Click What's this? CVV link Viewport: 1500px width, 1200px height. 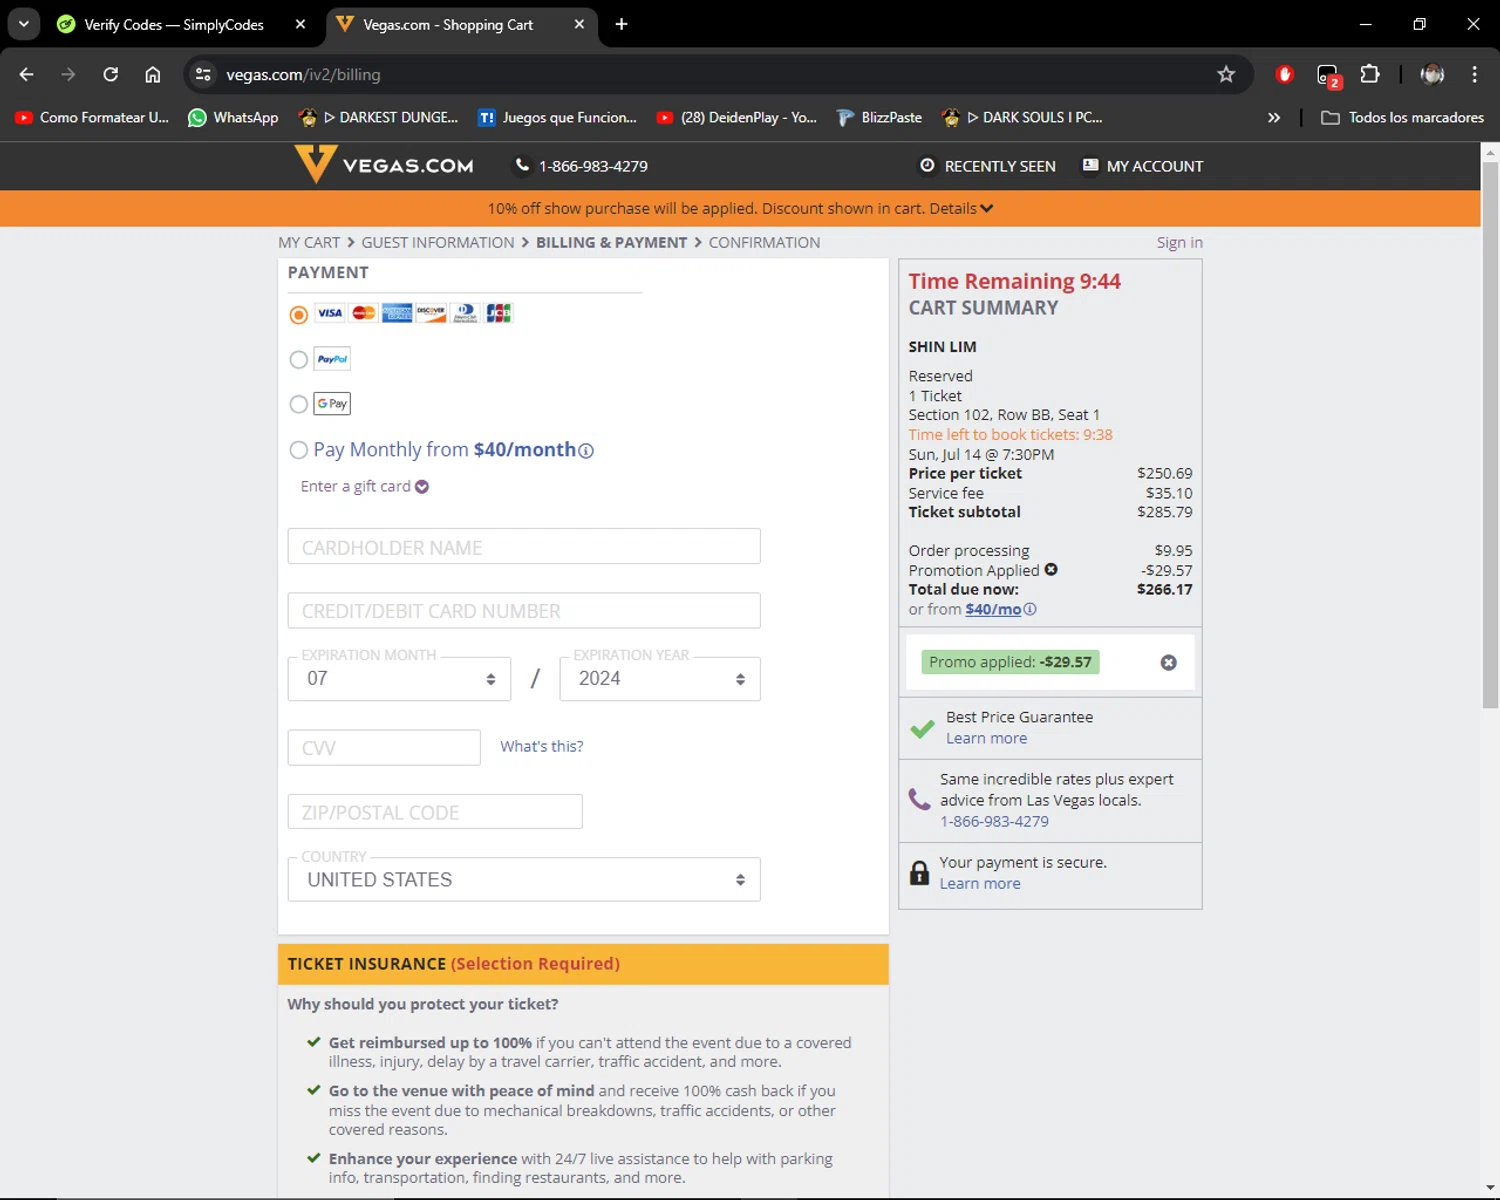pos(541,746)
